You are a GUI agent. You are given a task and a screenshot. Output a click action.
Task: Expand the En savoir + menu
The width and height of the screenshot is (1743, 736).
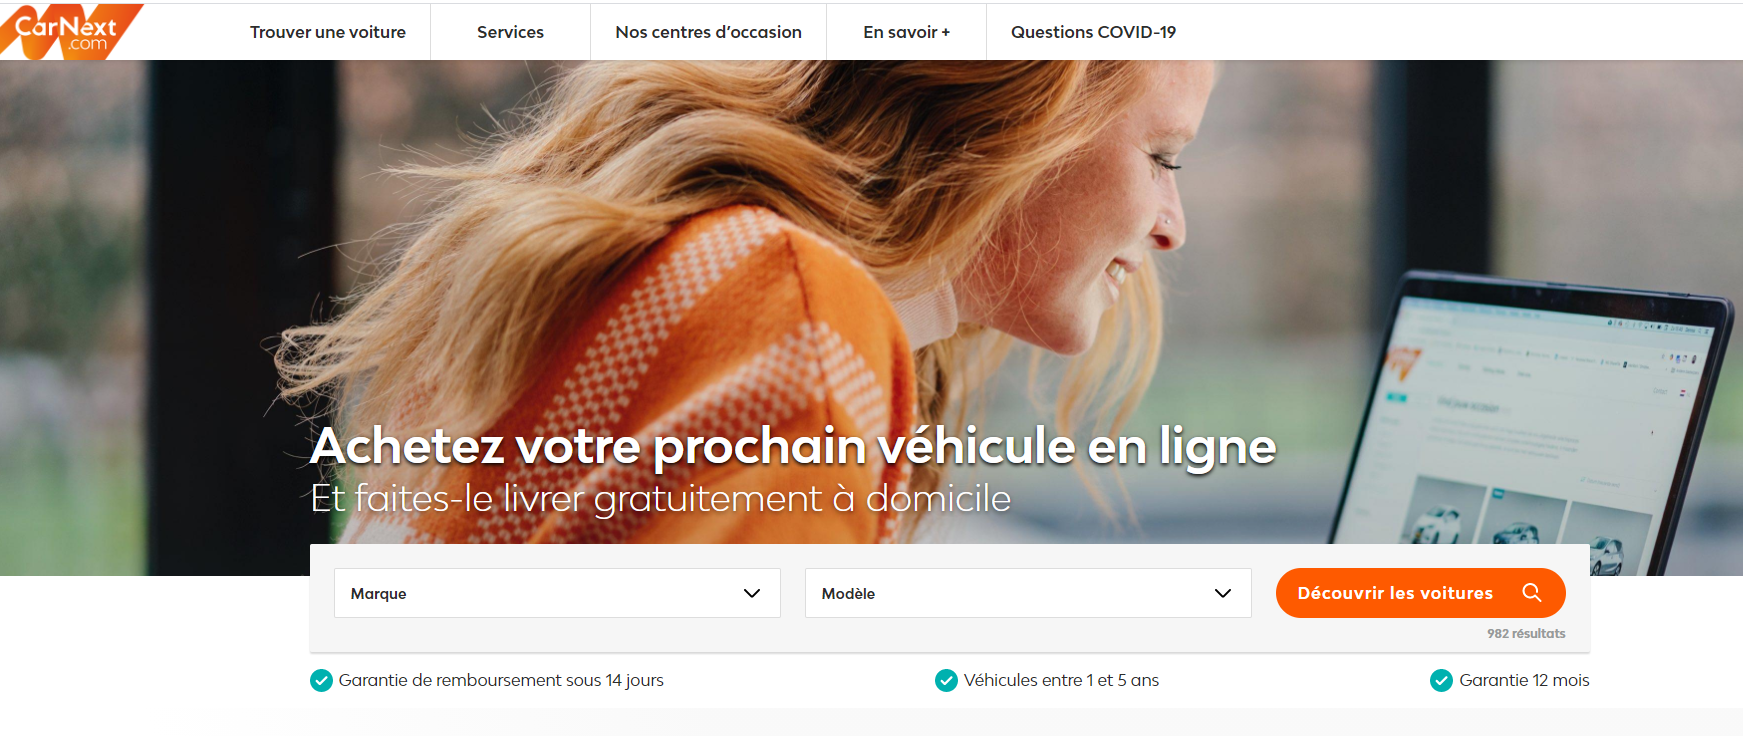click(x=906, y=32)
